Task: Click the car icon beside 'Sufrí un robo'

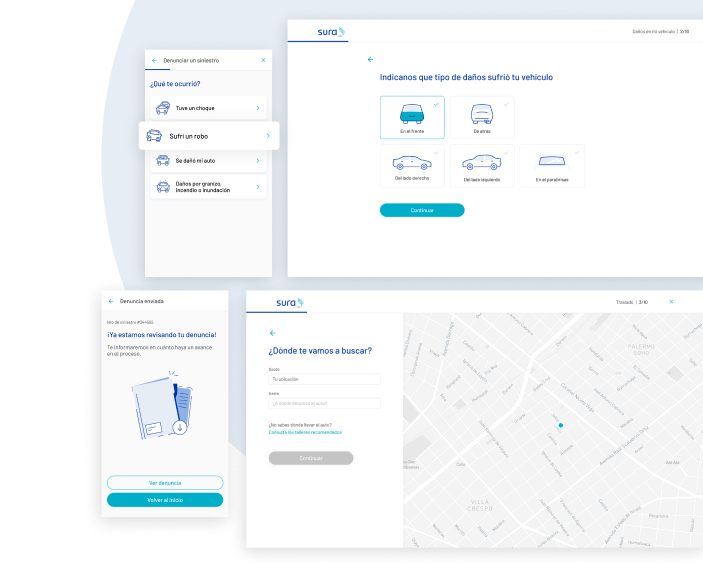Action: [x=154, y=136]
